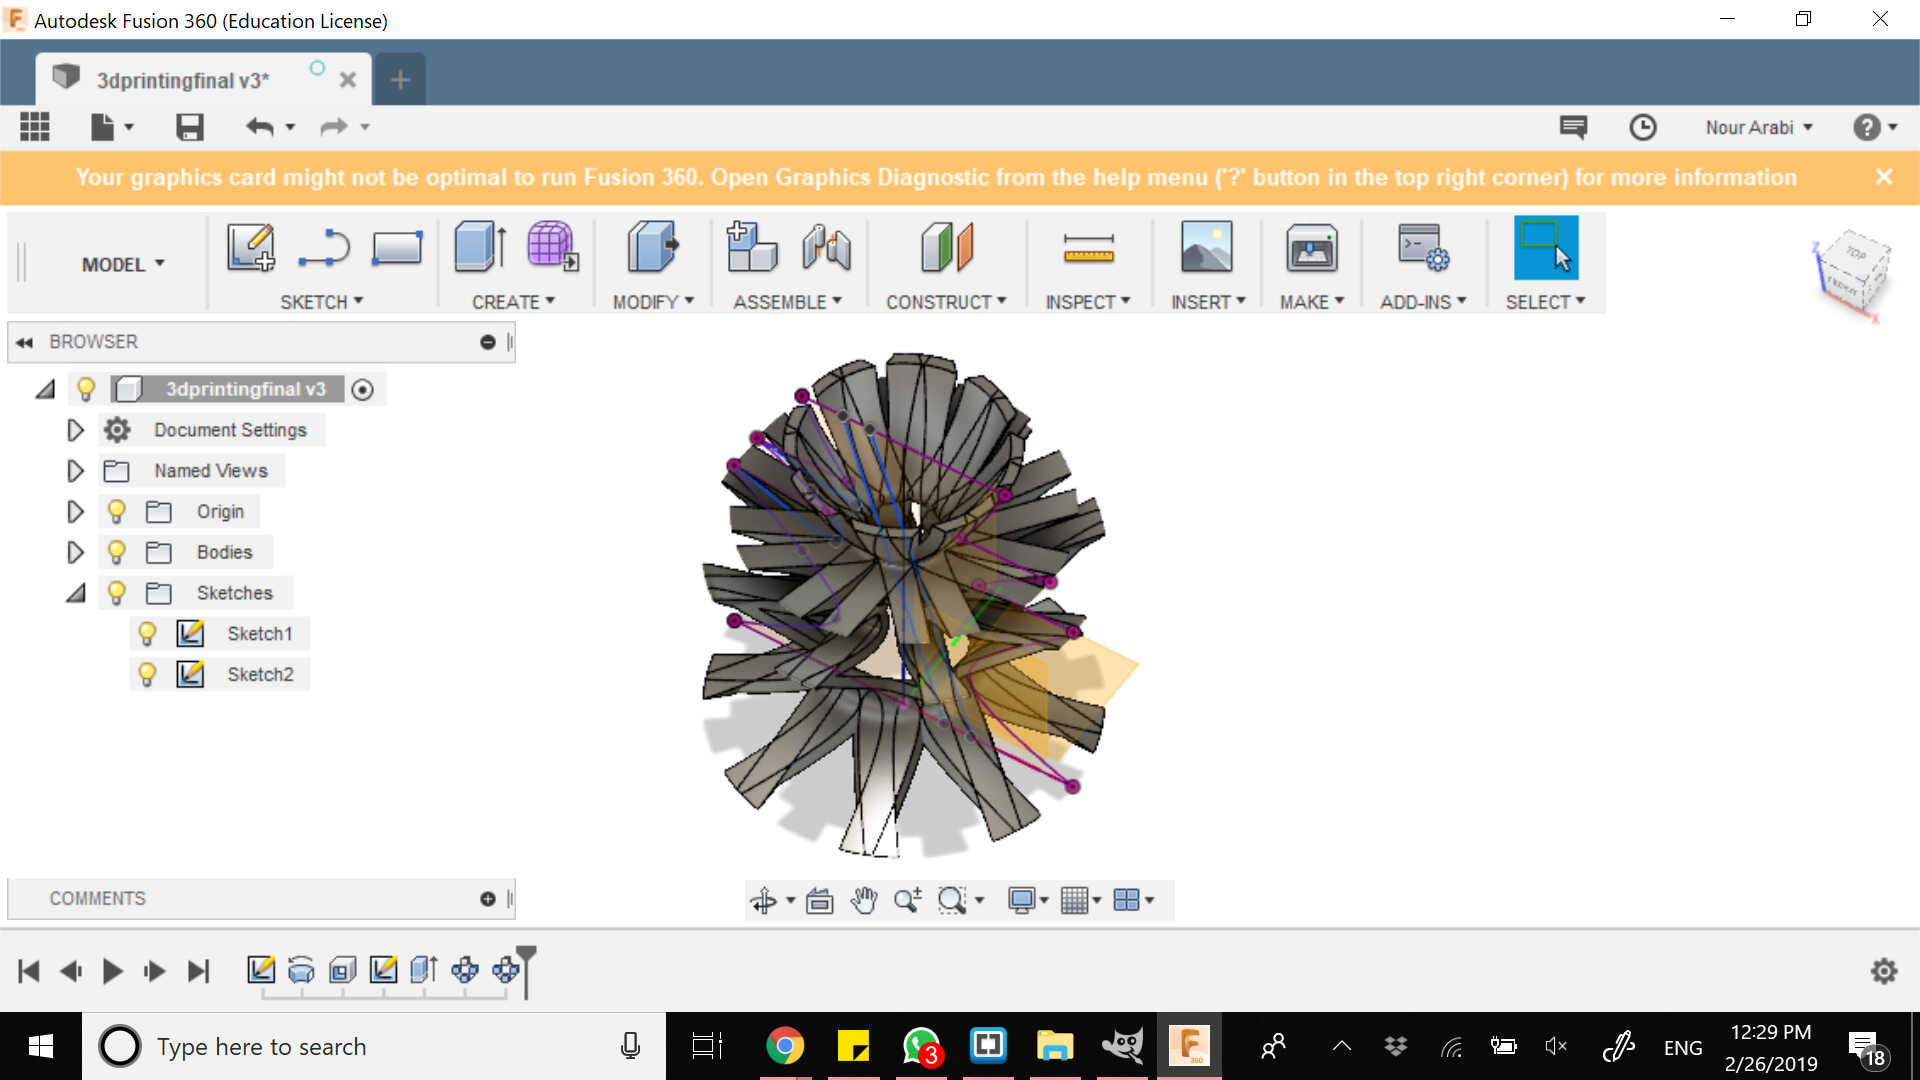Screen dimensions: 1920x1080
Task: Click the Press Pull modify icon
Action: pyautogui.click(x=652, y=247)
